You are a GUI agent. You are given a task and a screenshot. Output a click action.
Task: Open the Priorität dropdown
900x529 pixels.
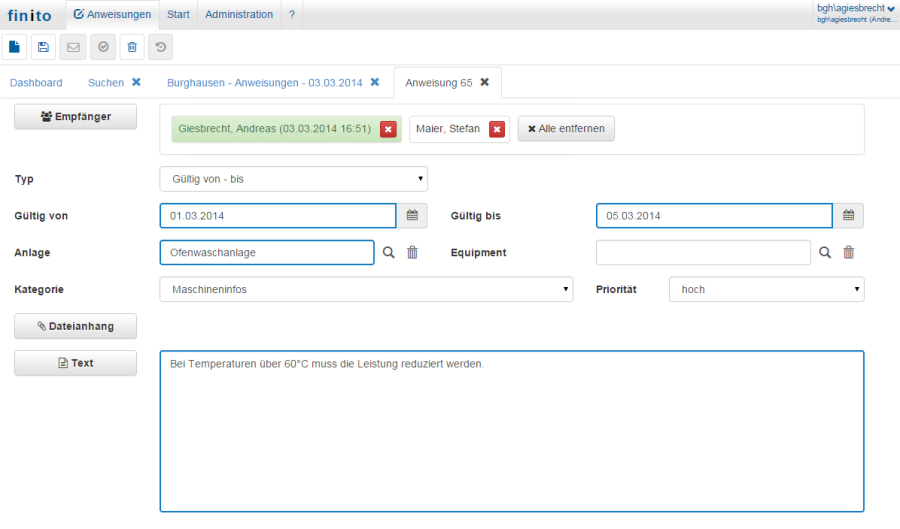766,289
